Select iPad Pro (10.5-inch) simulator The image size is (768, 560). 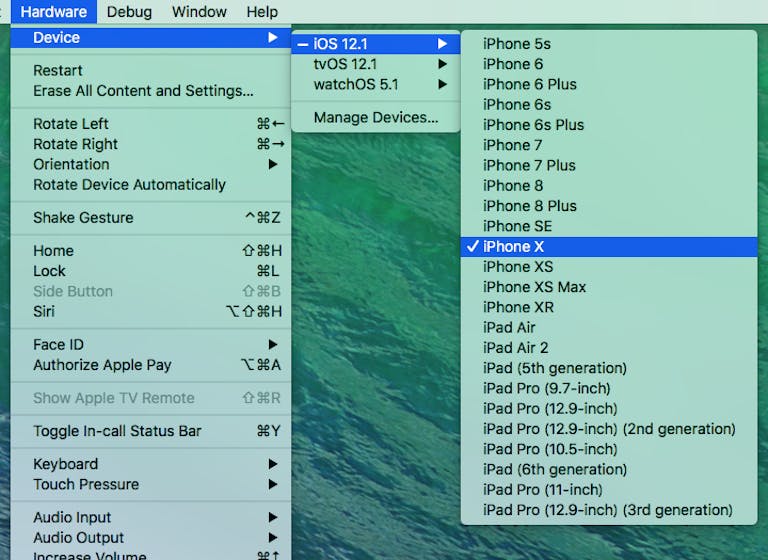(609, 450)
